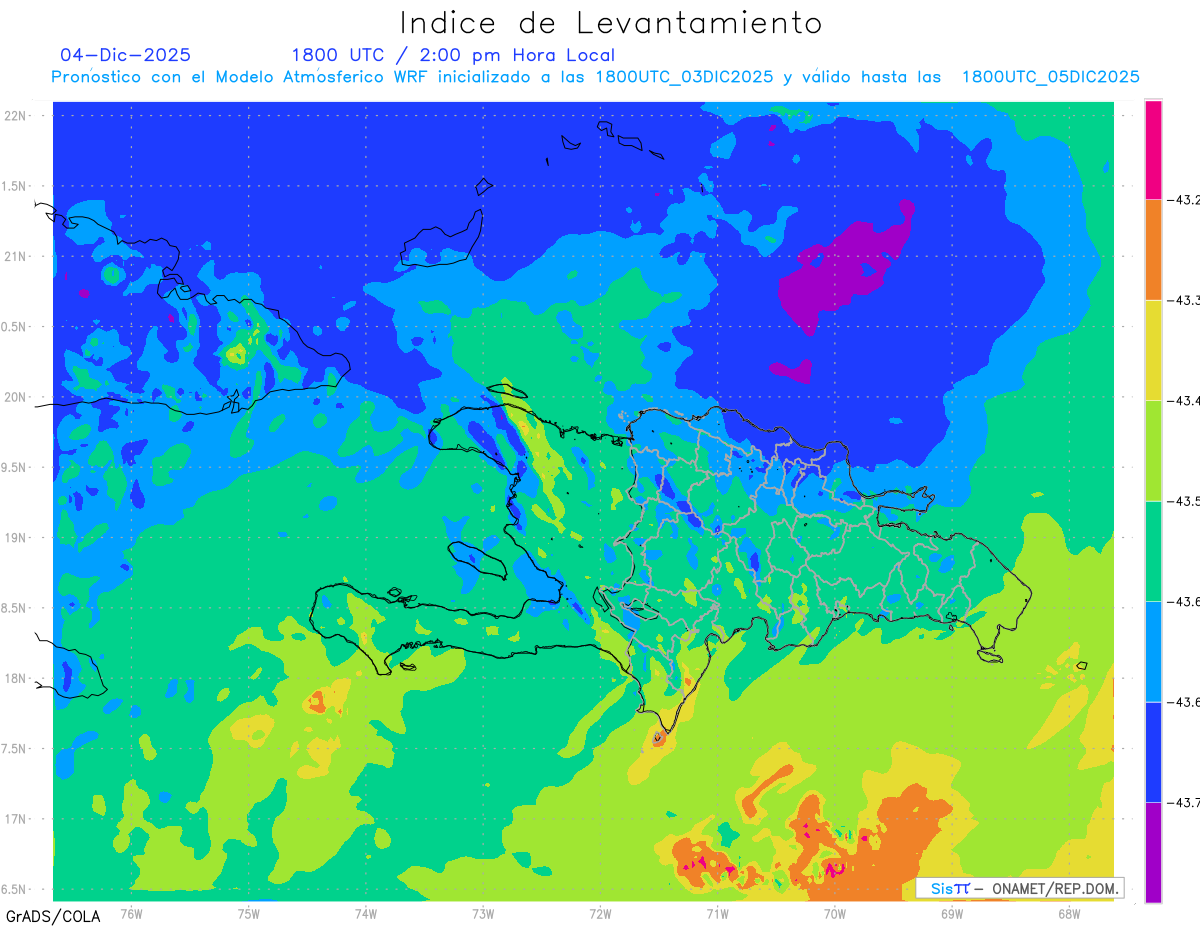Pick the purple swatch in the legend
The width and height of the screenshot is (1200, 927).
coord(1153,852)
